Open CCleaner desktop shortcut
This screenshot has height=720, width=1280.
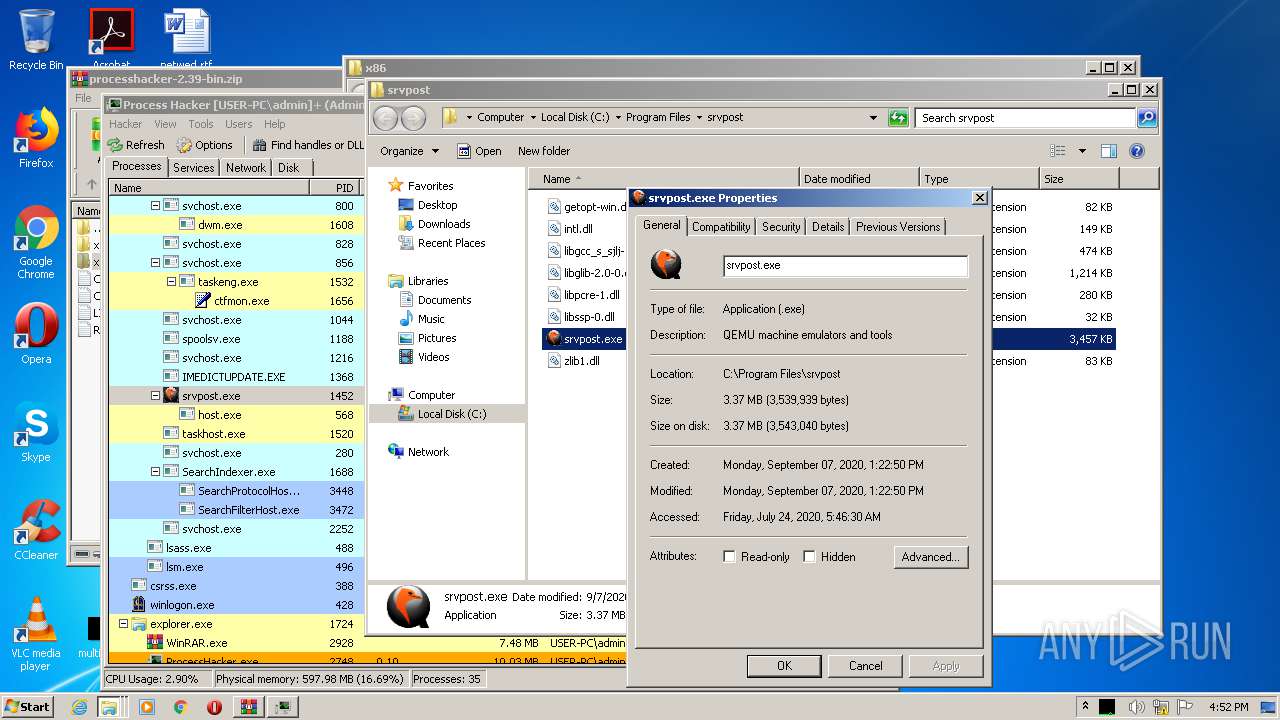36,530
